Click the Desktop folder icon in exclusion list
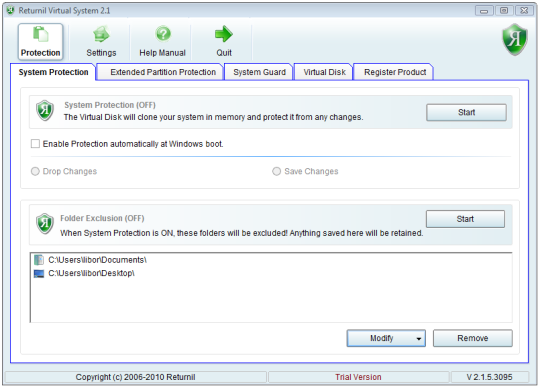Viewport: 540px width, 388px height. coord(39,274)
